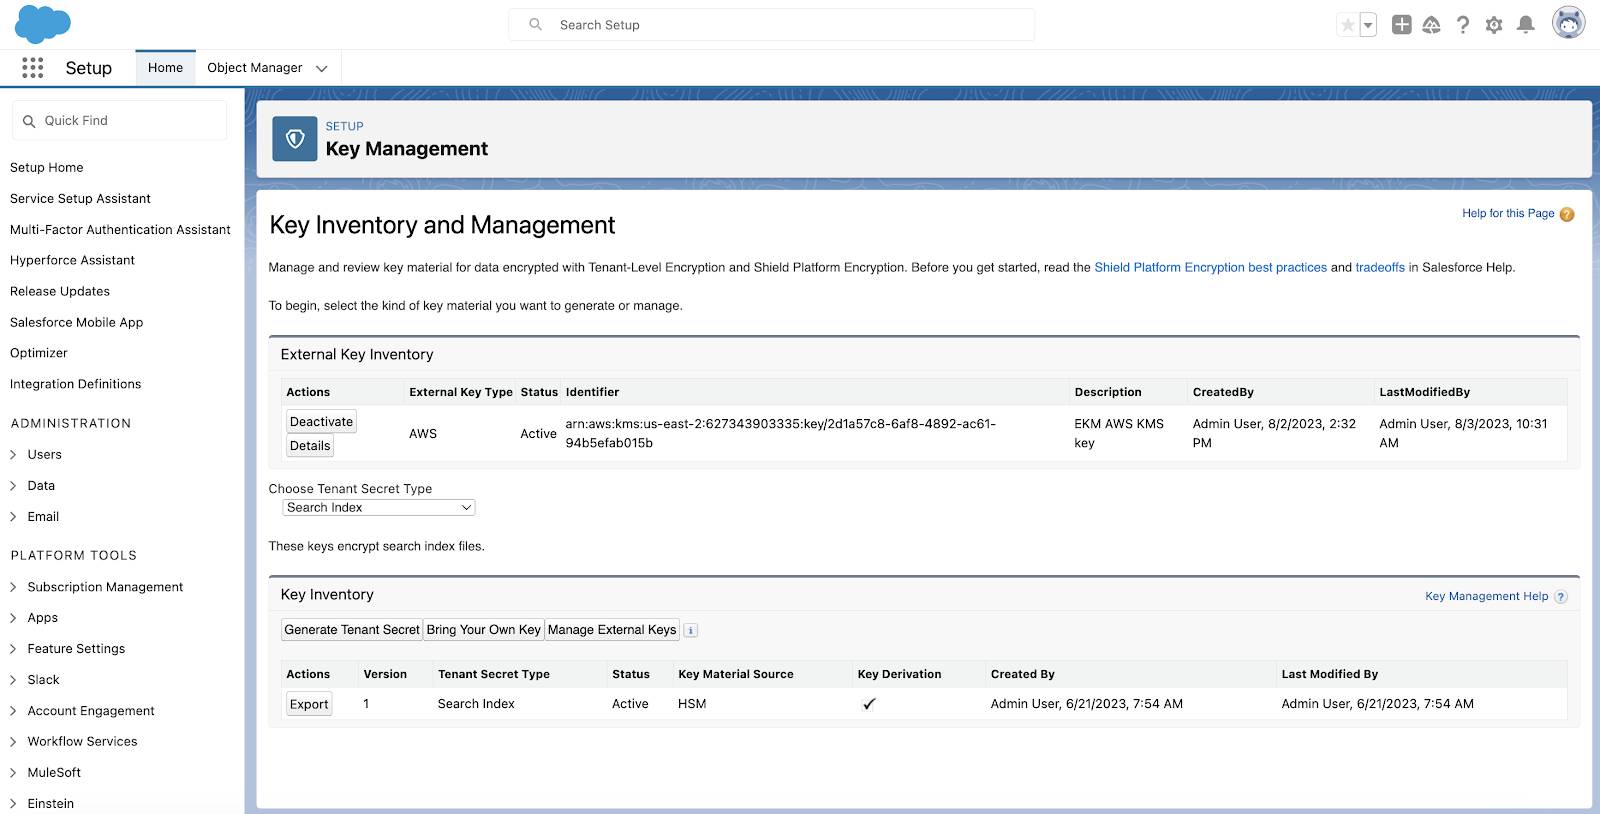The height and width of the screenshot is (814, 1600).
Task: Click Bring Your Own Key
Action: coord(483,630)
